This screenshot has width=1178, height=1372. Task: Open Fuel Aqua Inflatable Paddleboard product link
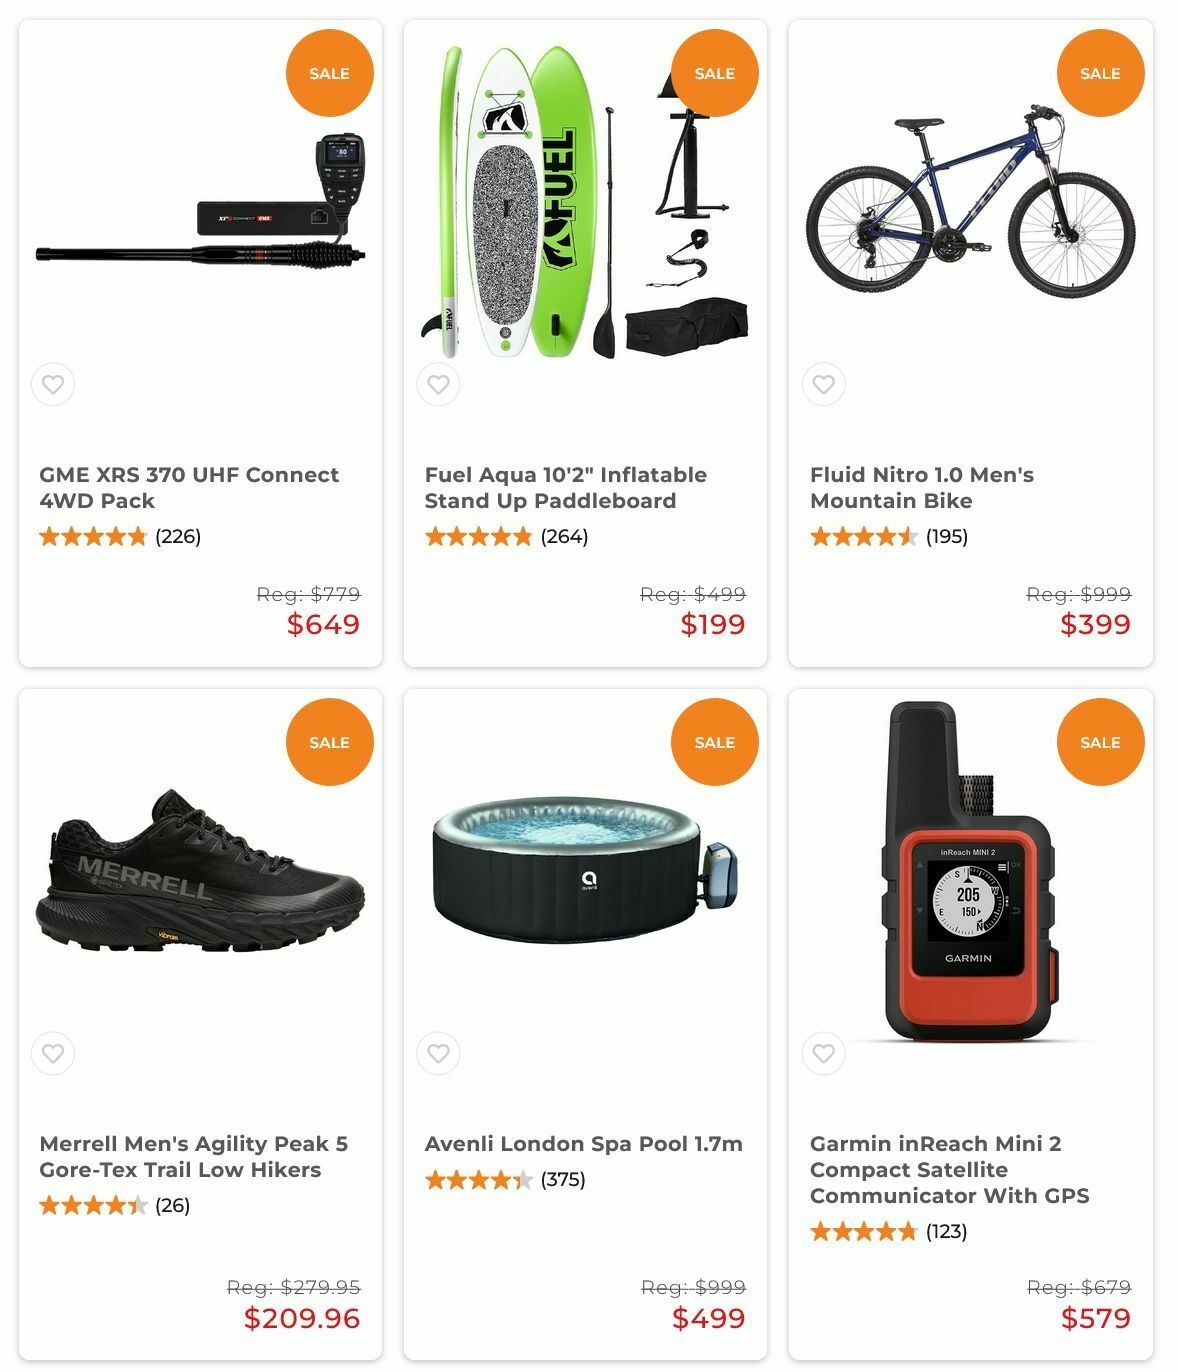point(566,488)
